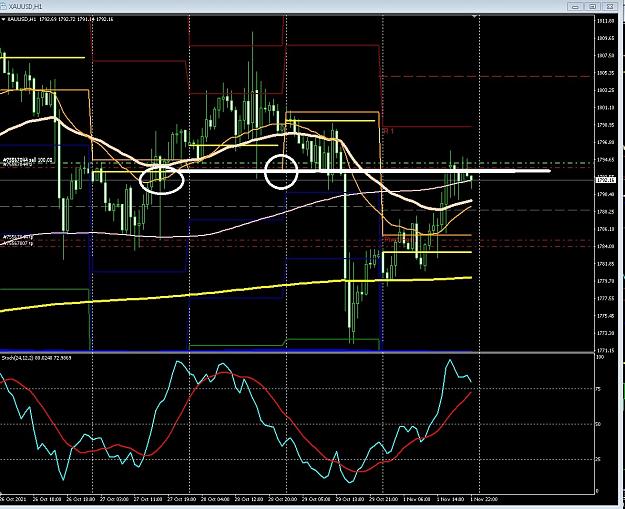Click price scale value 1796.80

click(x=605, y=142)
